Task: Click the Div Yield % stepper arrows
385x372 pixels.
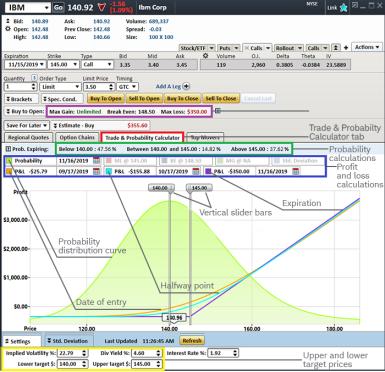Action: (x=159, y=353)
